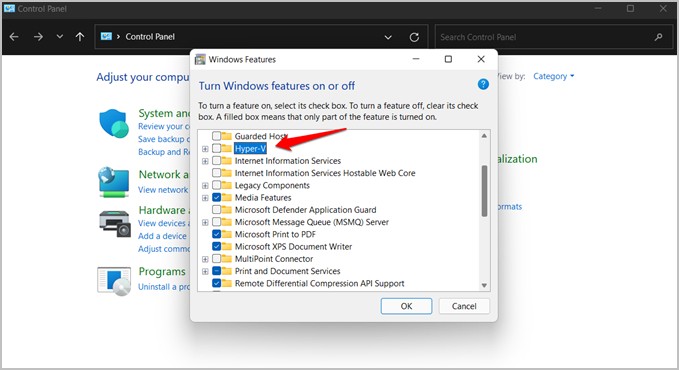679x370 pixels.
Task: Select the Media Features label
Action: pyautogui.click(x=263, y=198)
